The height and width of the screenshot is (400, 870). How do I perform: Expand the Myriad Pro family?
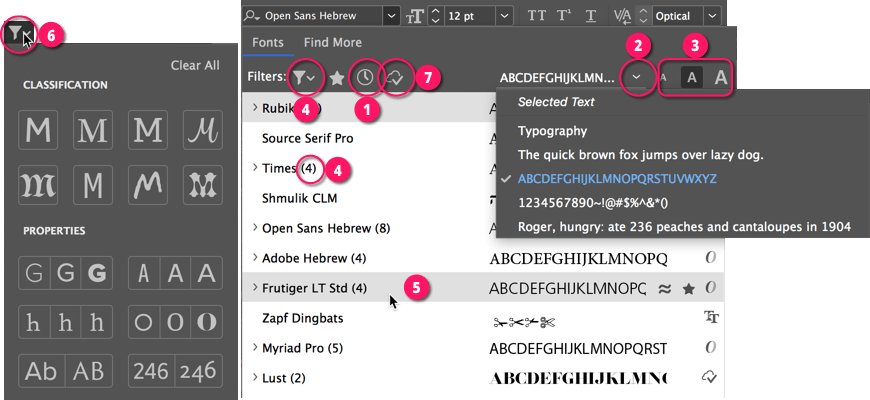click(255, 348)
